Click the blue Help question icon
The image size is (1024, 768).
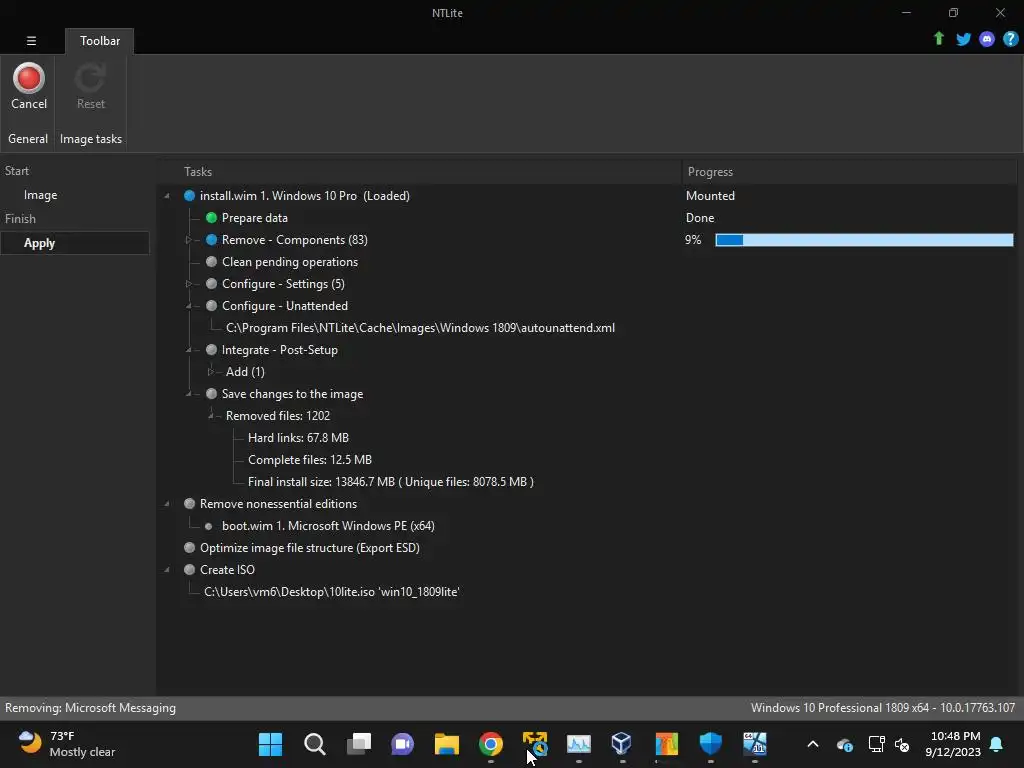click(1010, 39)
